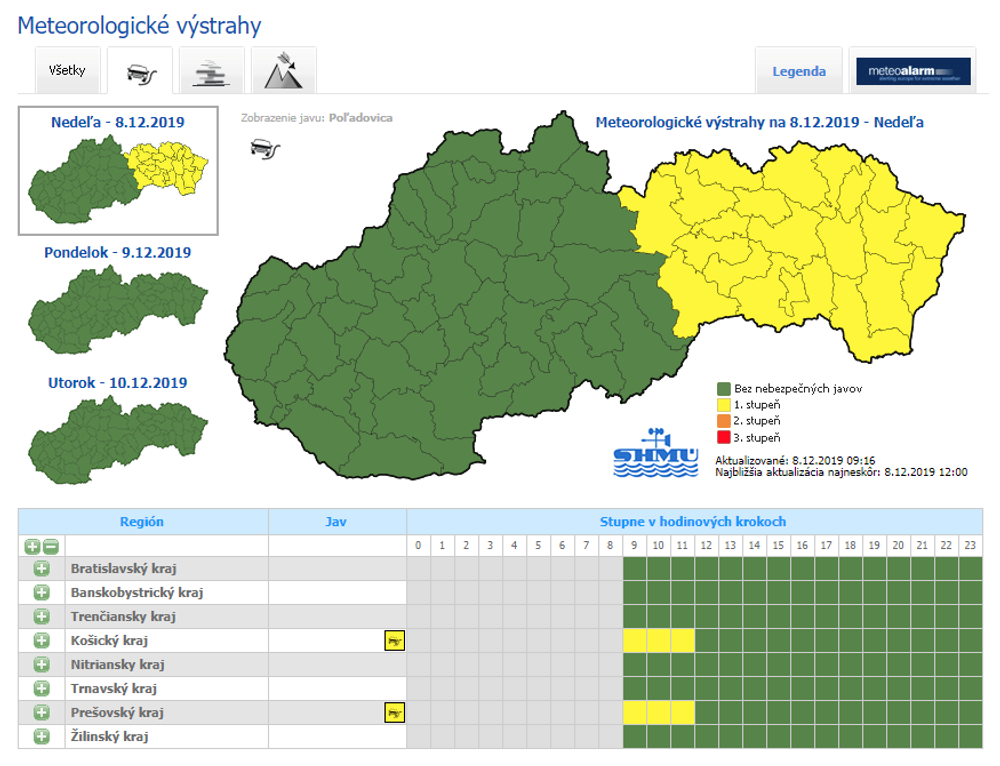Collapse all regions with the header minus button
The width and height of the screenshot is (1000, 766).
[x=50, y=547]
